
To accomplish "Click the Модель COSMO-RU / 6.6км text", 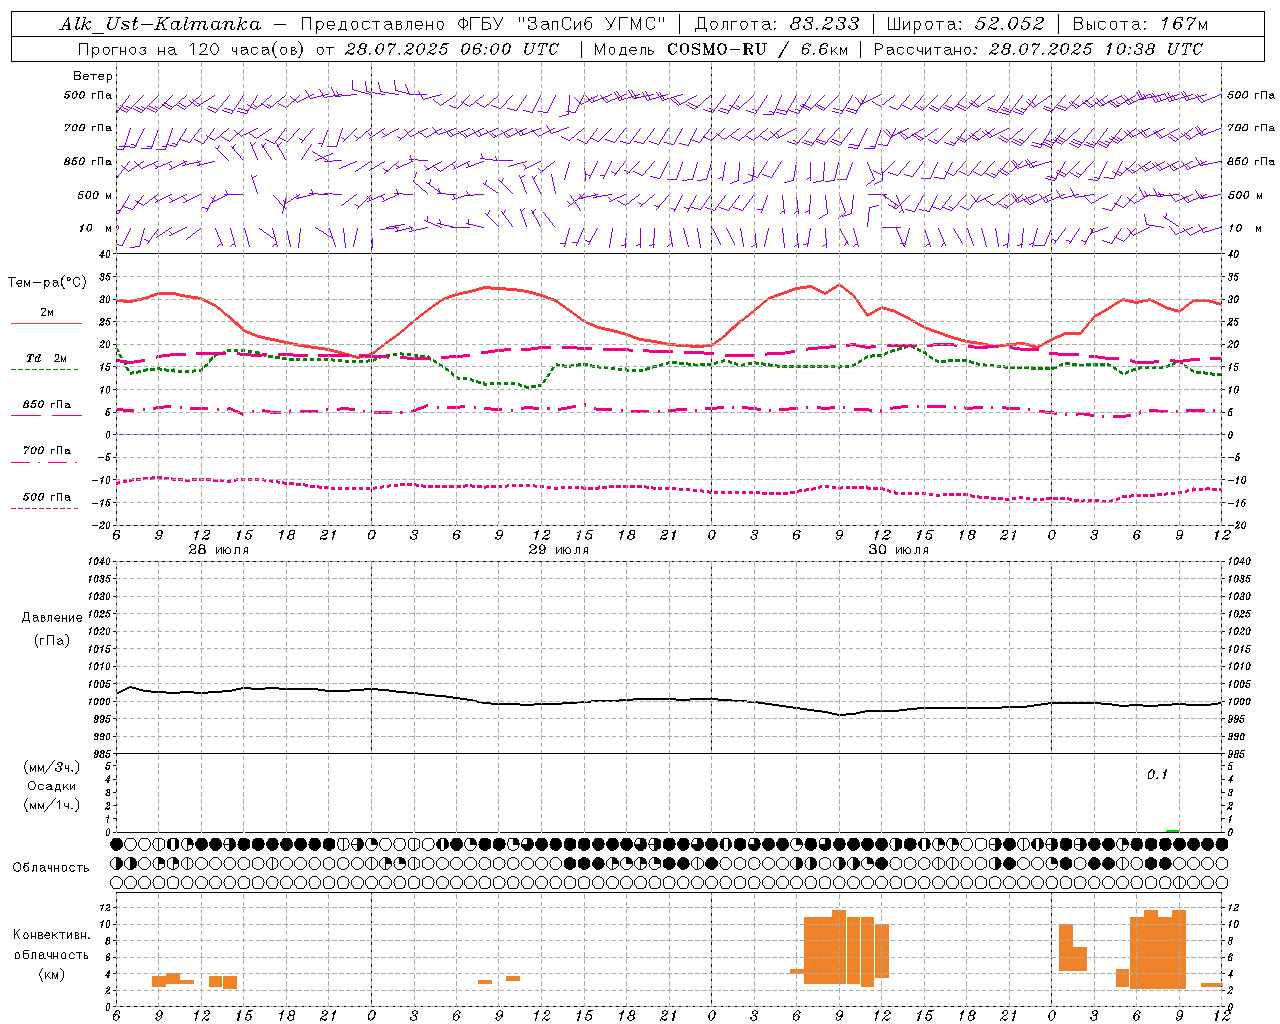I will (721, 49).
